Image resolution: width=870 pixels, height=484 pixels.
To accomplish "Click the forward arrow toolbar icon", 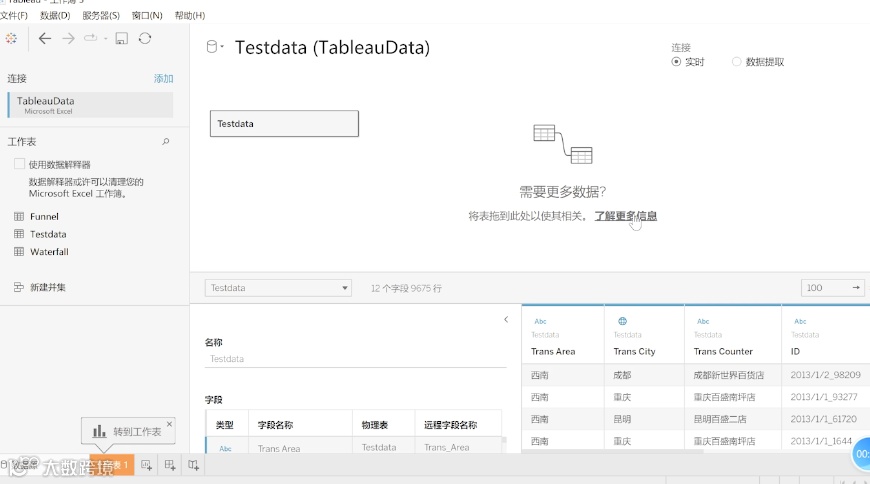I will 68,38.
